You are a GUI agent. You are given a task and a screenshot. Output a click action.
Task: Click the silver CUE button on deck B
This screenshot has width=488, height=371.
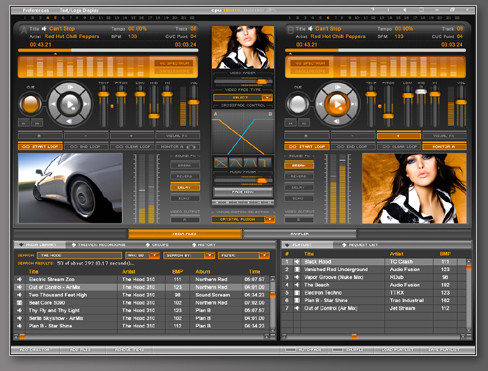tap(297, 104)
